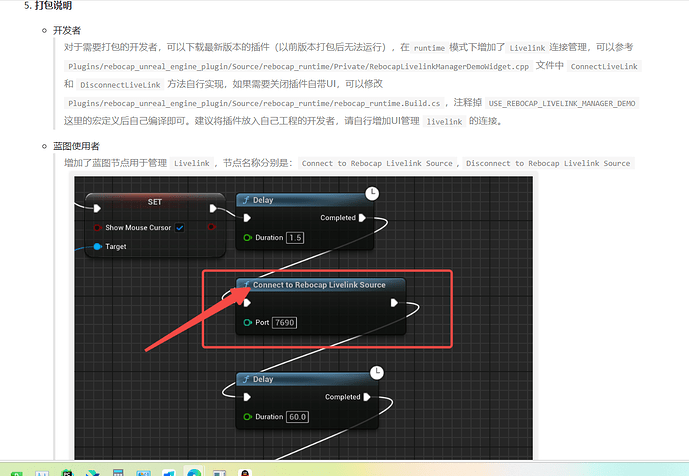Select the SET node title bar
This screenshot has width=689, height=476.
click(155, 202)
